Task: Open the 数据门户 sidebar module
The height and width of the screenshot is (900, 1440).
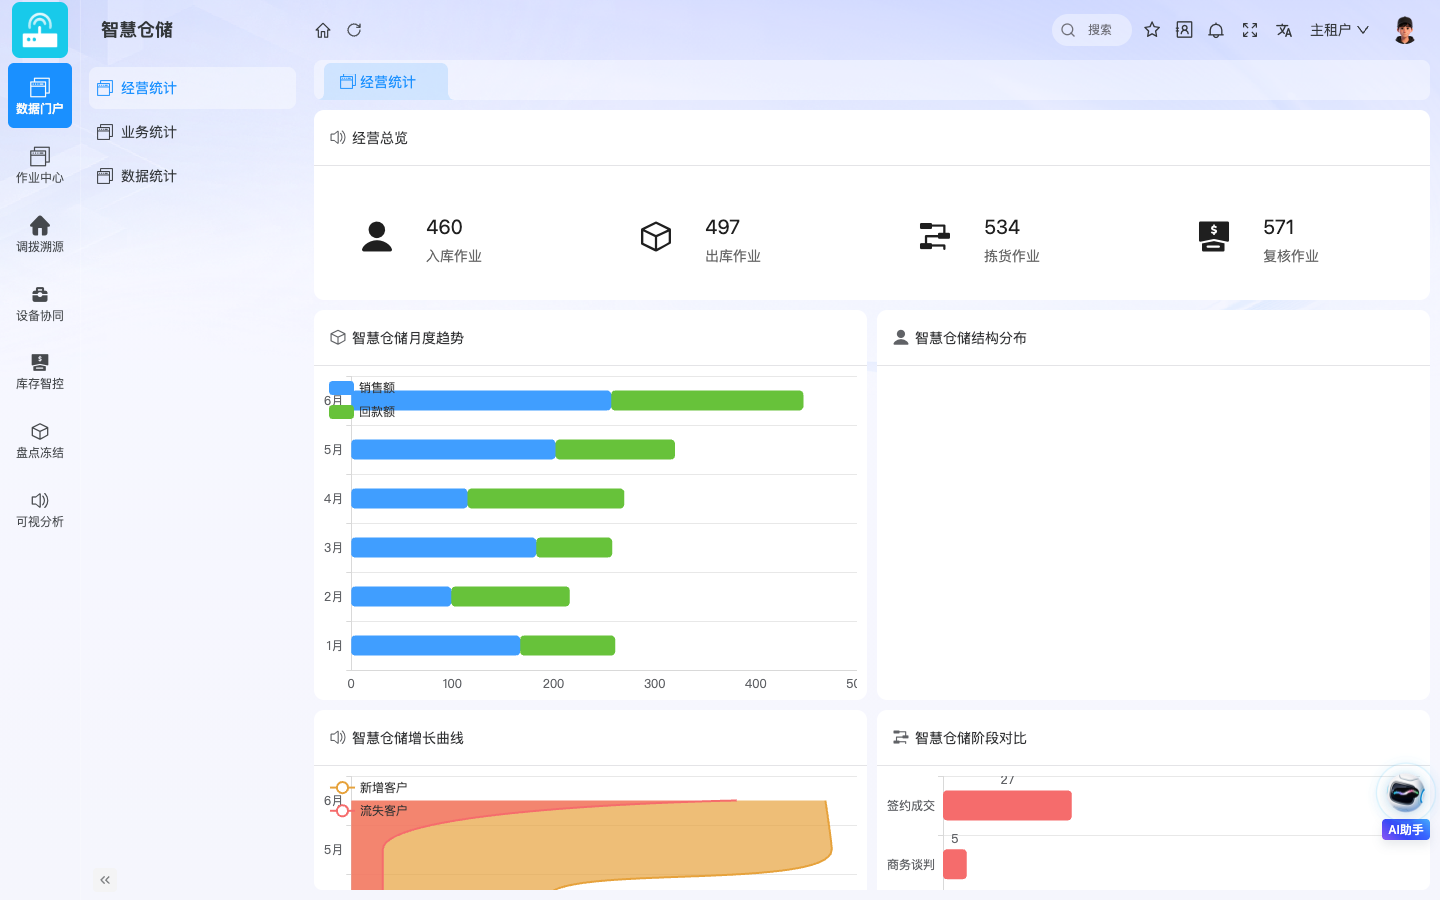Action: (40, 96)
